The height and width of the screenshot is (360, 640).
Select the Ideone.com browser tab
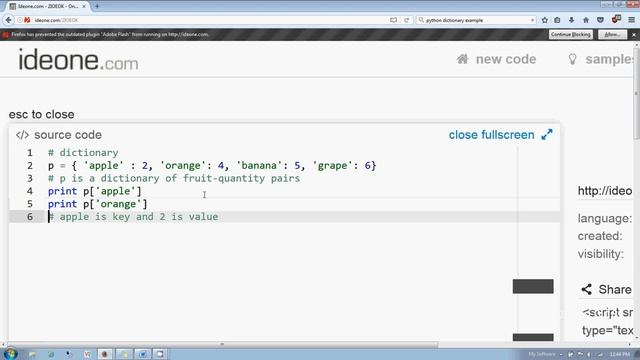tap(48, 6)
